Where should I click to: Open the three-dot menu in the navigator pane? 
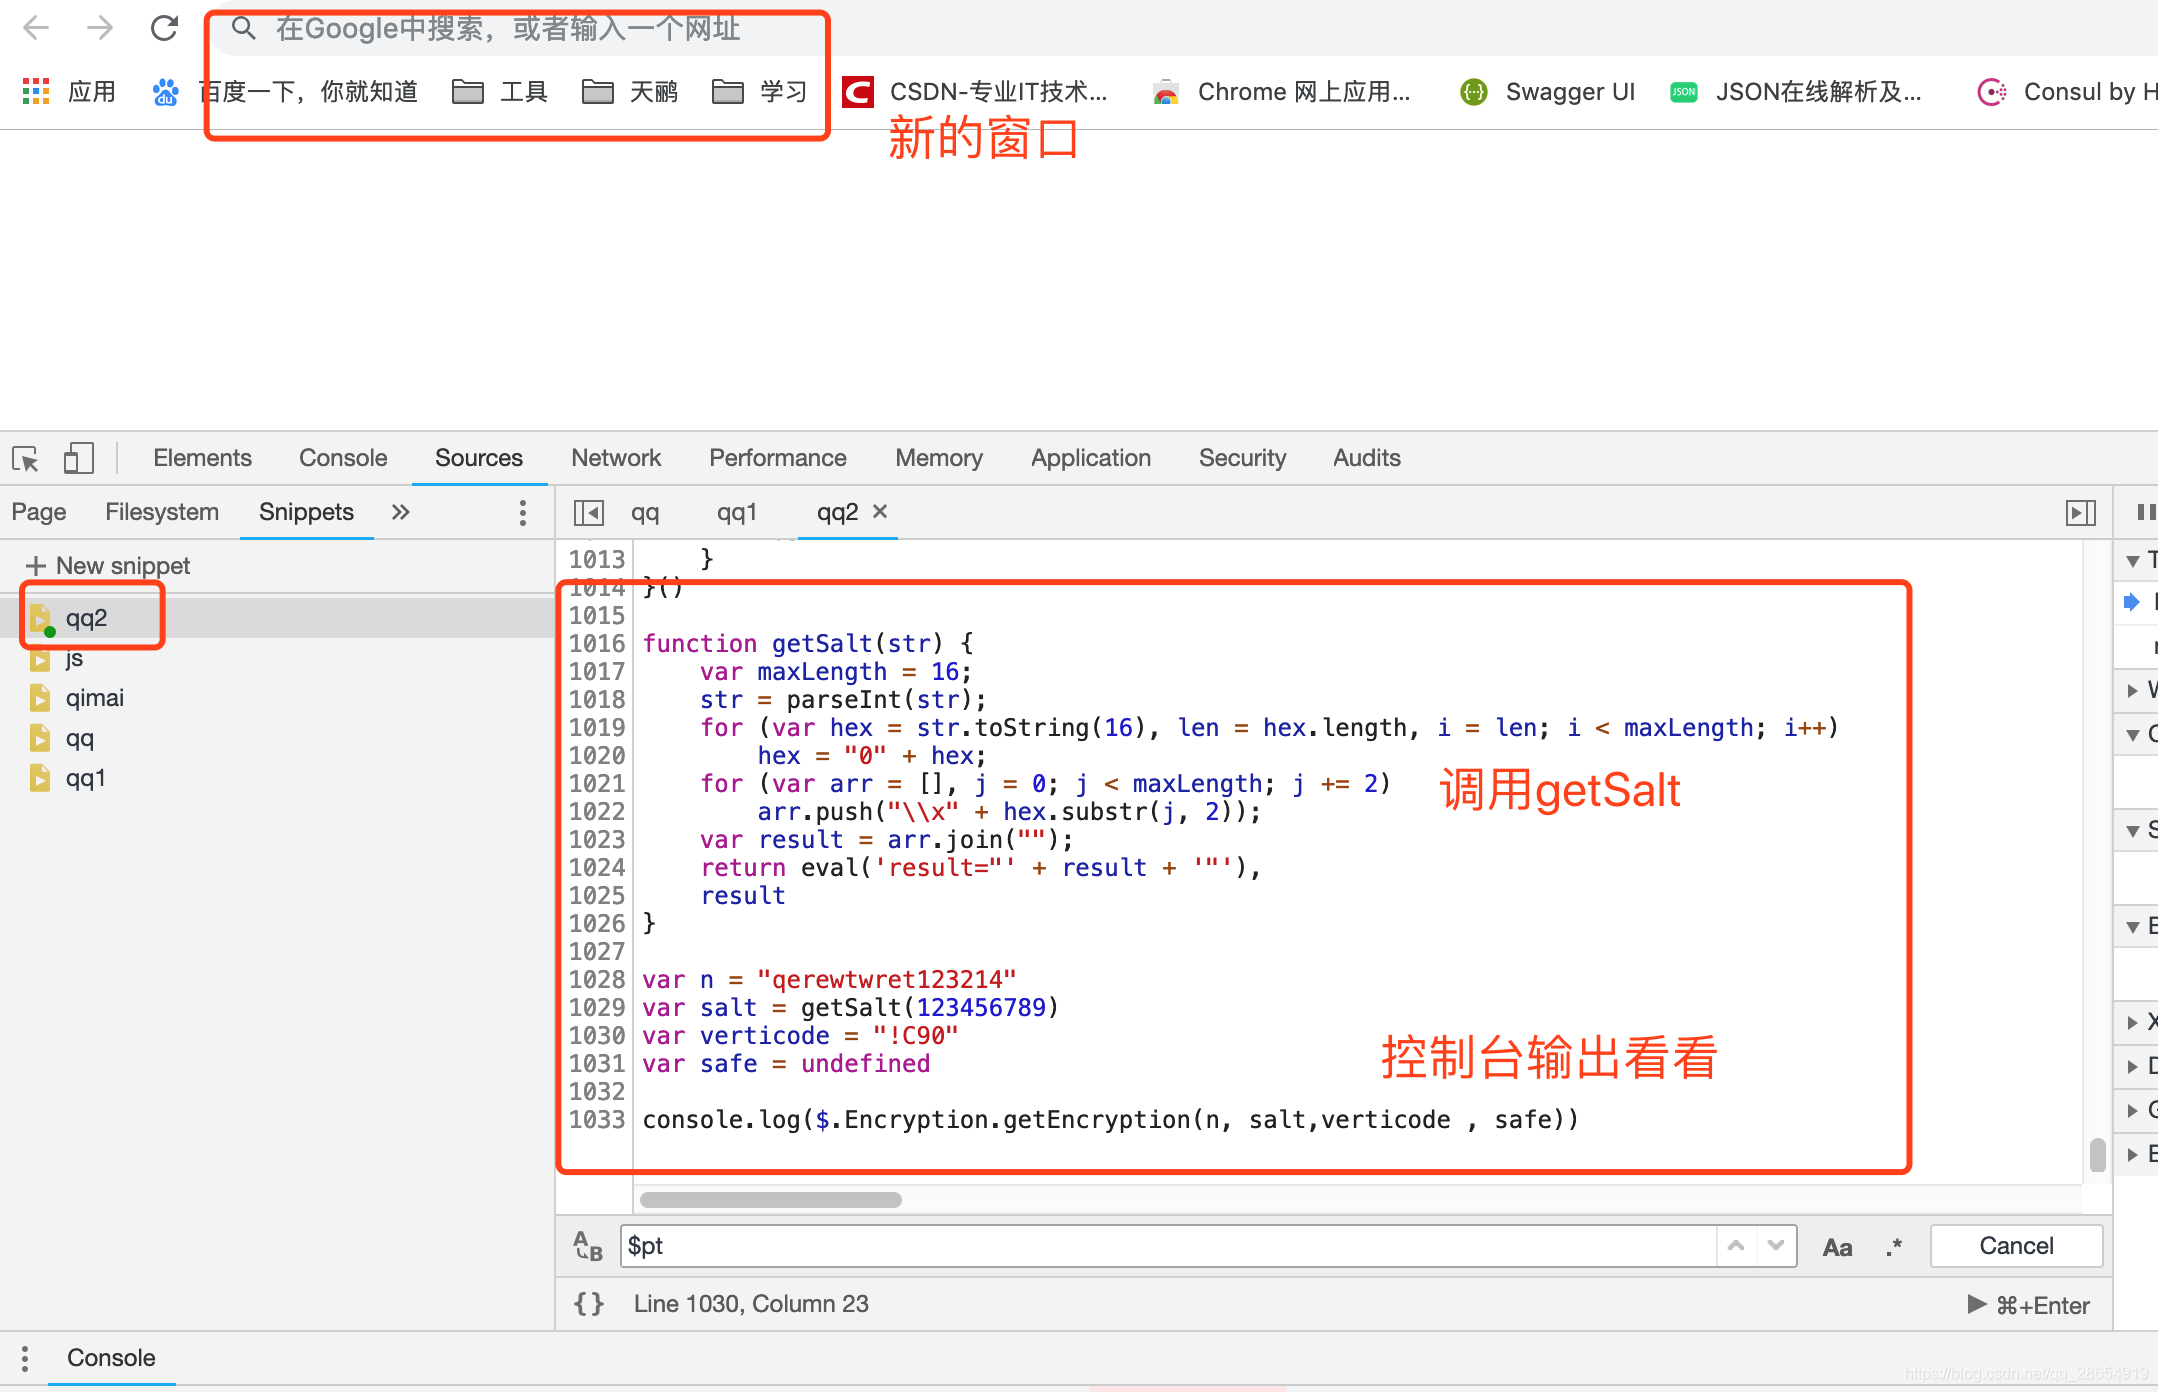(522, 512)
